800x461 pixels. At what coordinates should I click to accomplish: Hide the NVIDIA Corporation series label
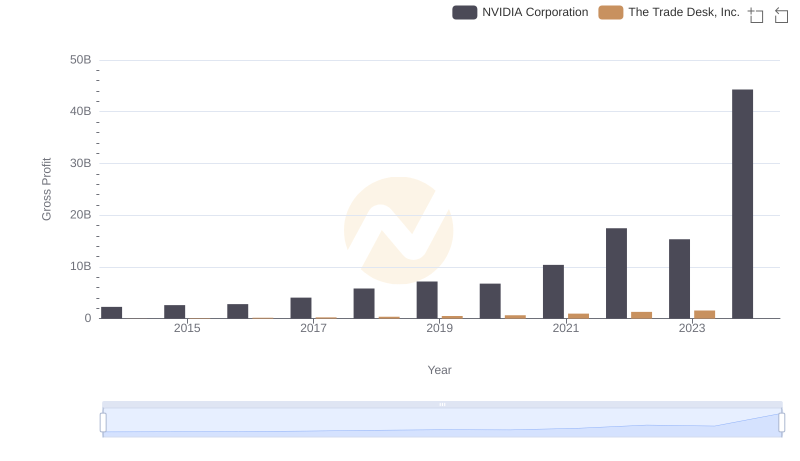(x=535, y=12)
